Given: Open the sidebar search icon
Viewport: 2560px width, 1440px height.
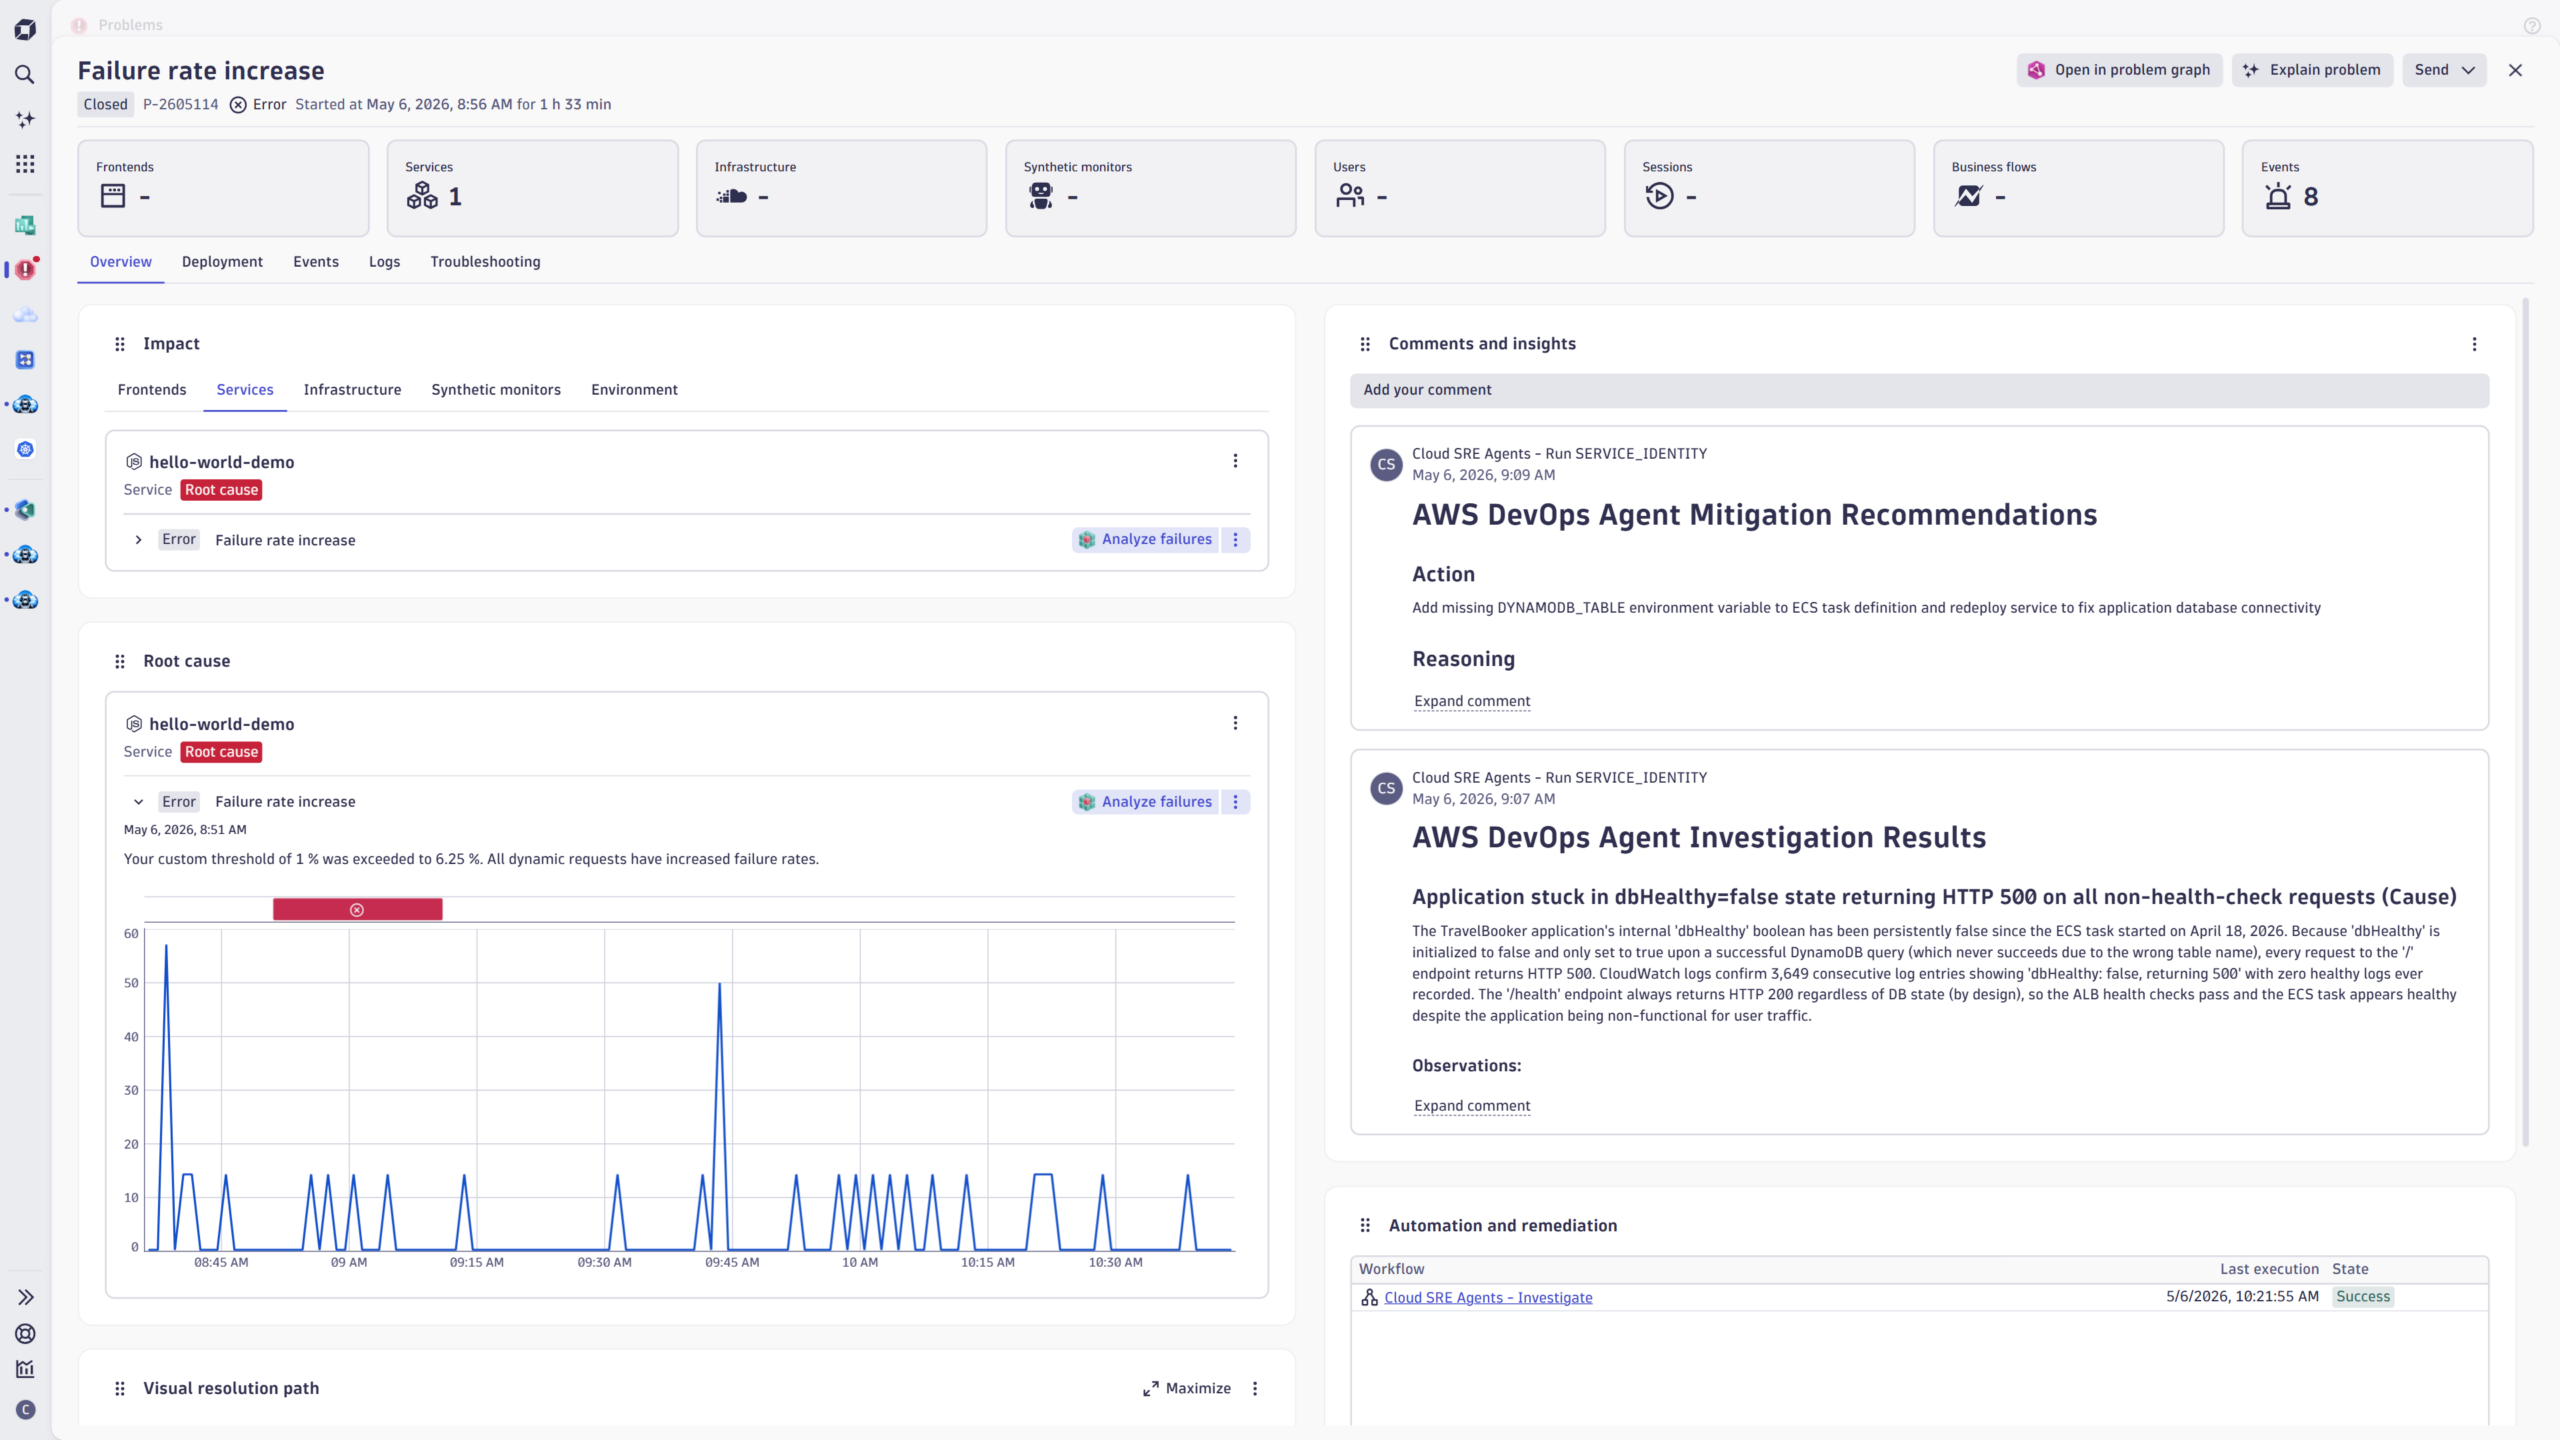Looking at the screenshot, I should [25, 75].
